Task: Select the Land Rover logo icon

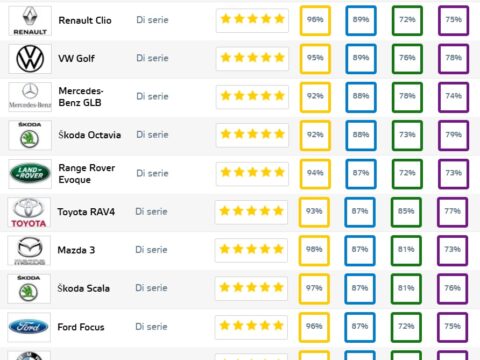Action: pos(30,174)
